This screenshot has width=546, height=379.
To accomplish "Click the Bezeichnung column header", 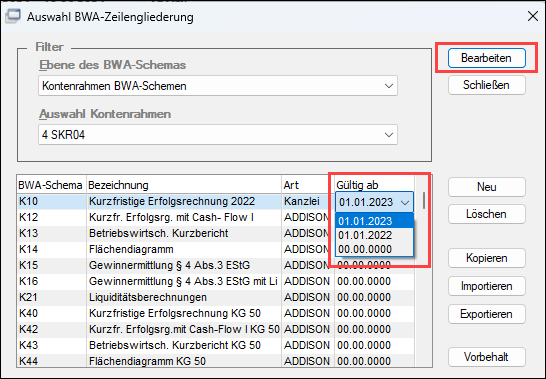I will (x=184, y=185).
